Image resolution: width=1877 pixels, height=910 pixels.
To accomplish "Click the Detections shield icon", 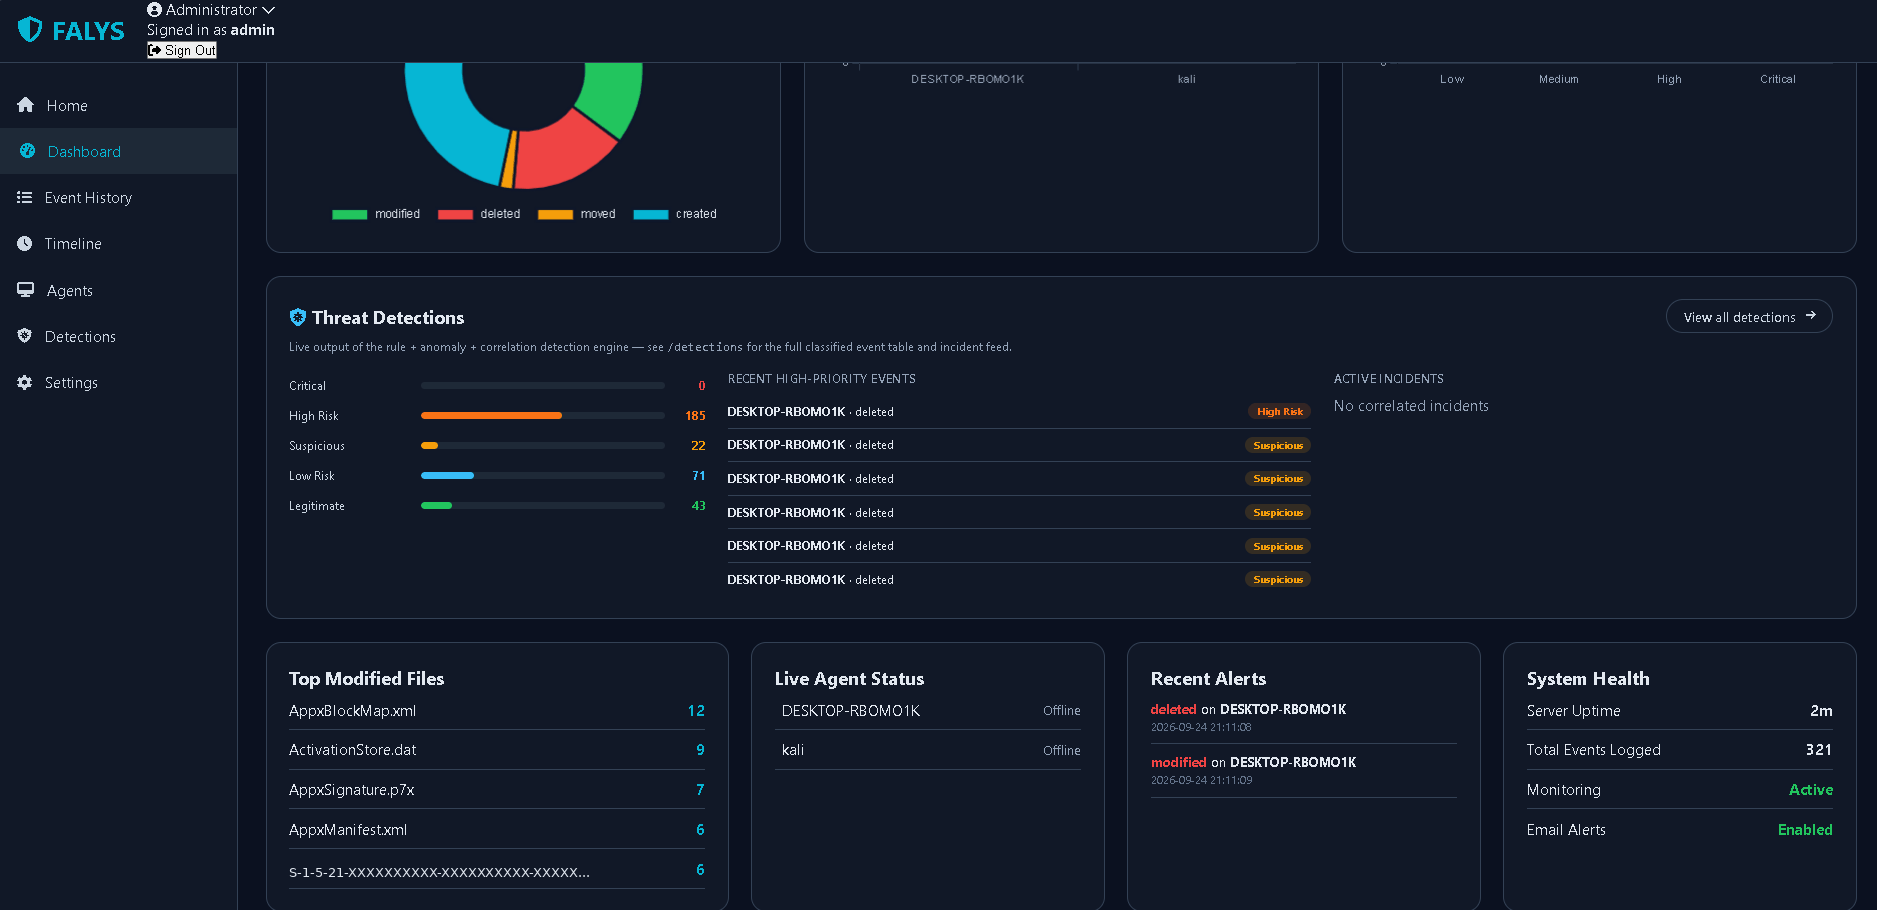I will click(25, 336).
